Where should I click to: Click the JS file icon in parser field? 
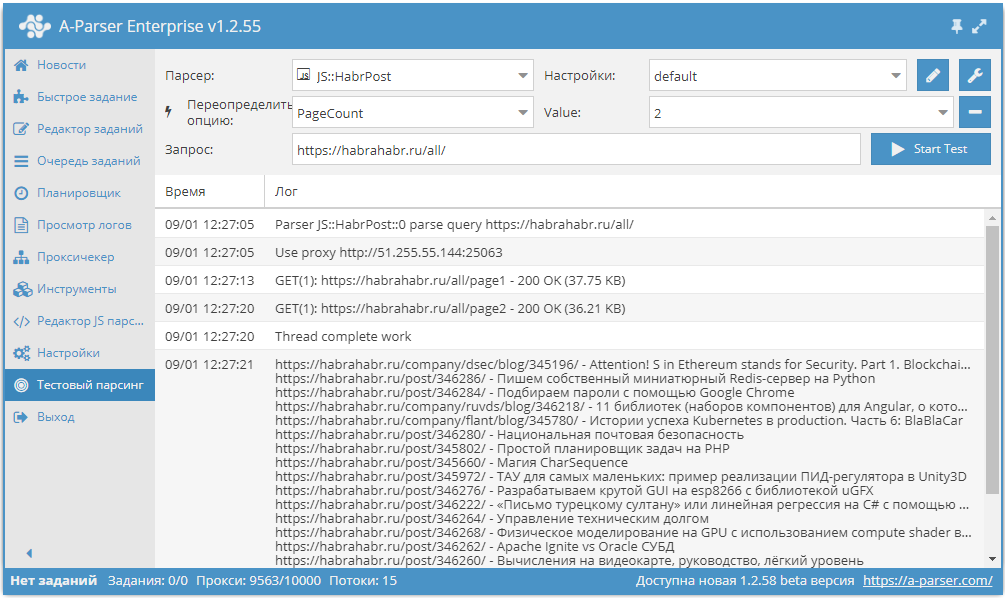coord(304,75)
